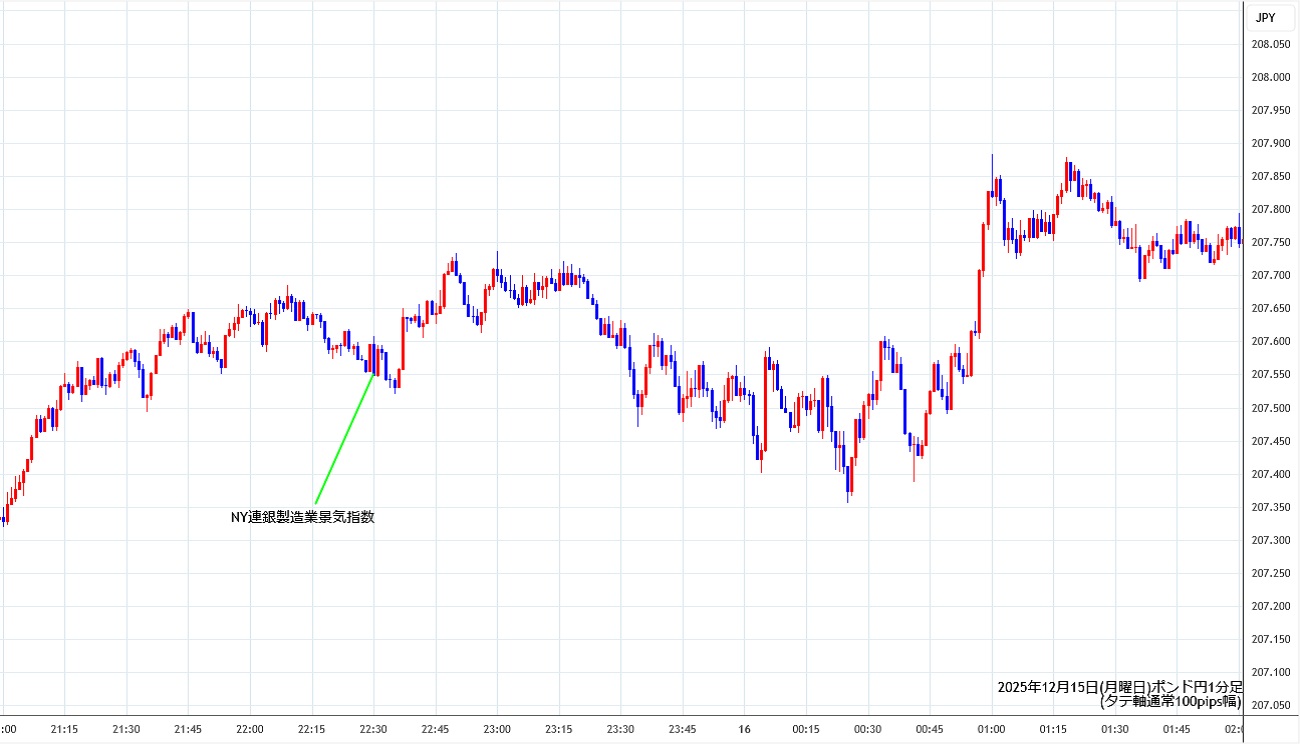Click the 207.500 price axis label
Screen dimensions: 1300x745
[x=1270, y=408]
